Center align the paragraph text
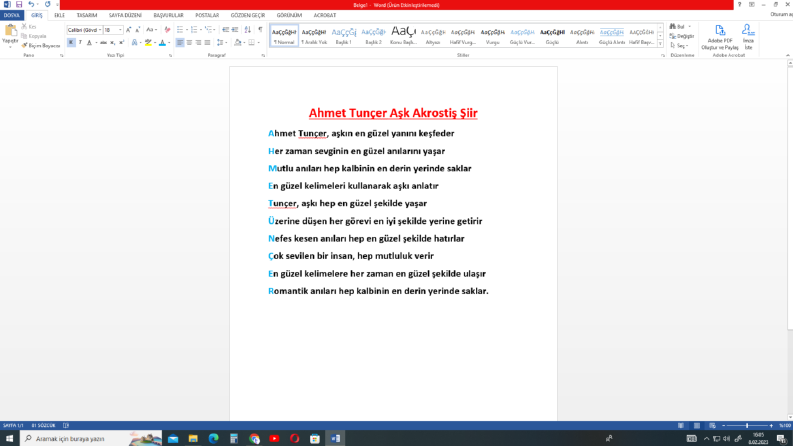793x446 pixels. 189,42
